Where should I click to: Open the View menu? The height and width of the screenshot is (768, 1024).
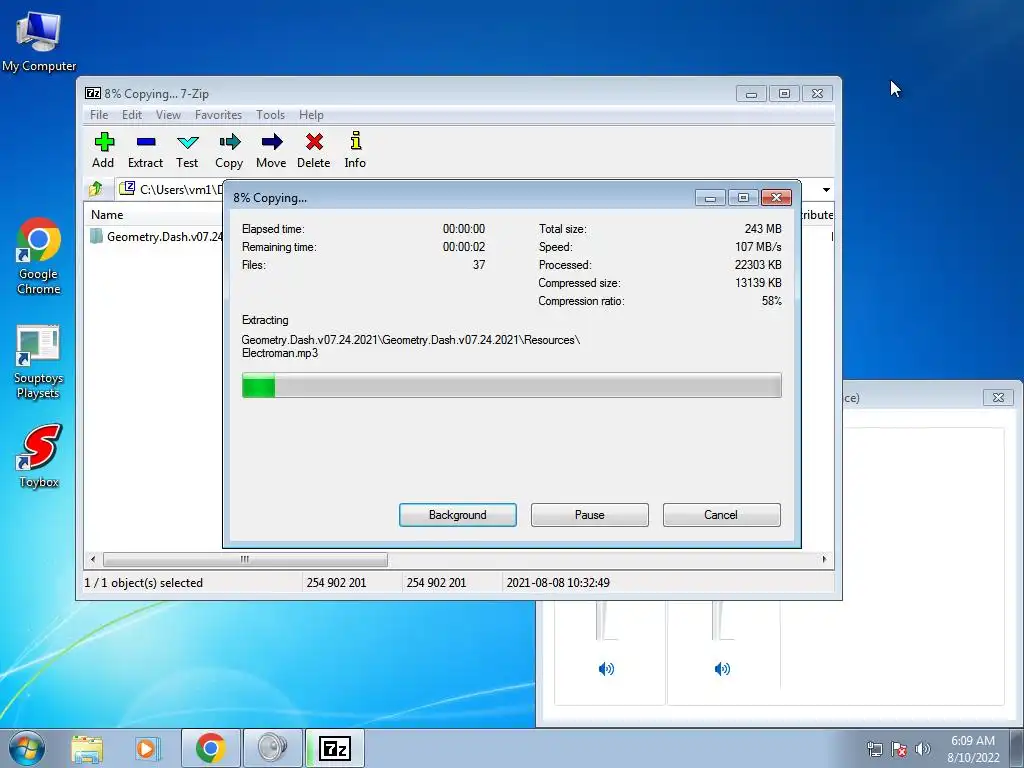(168, 115)
